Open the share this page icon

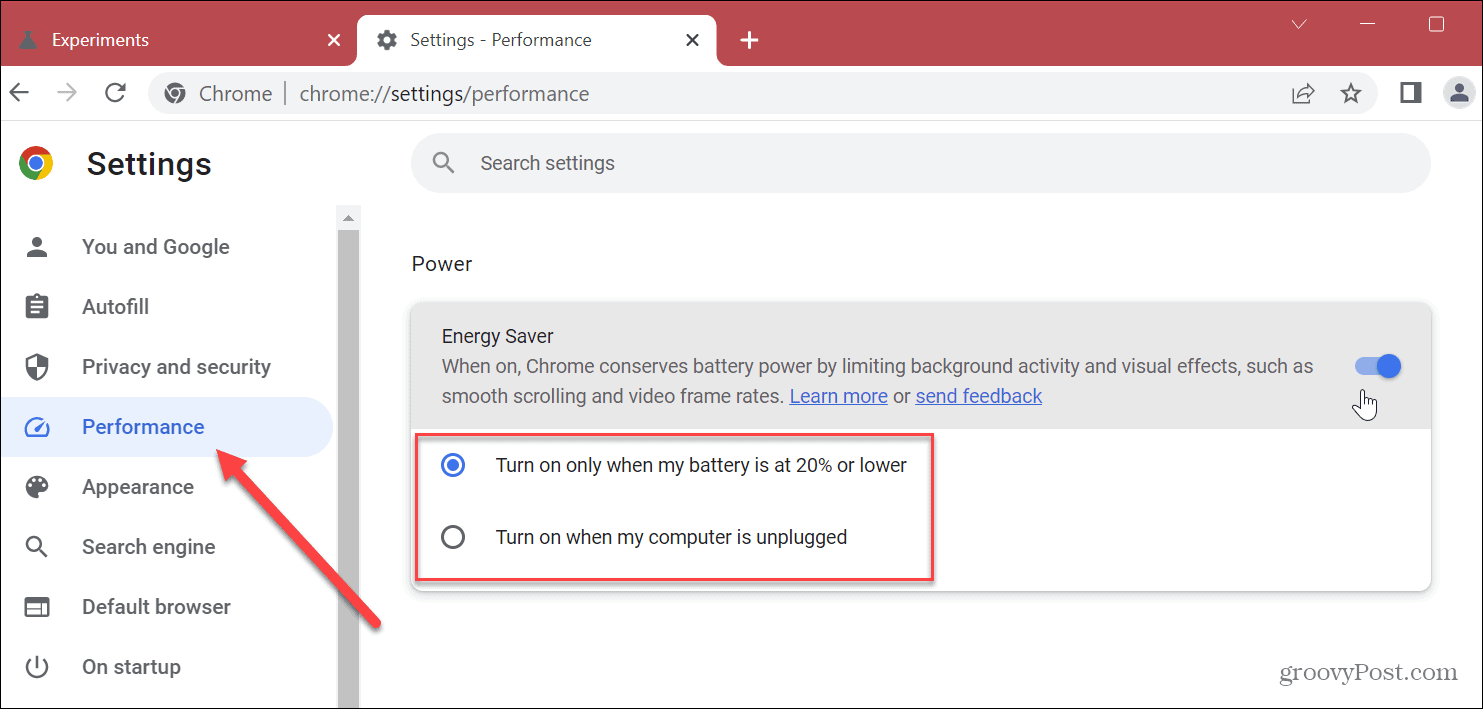point(1303,93)
